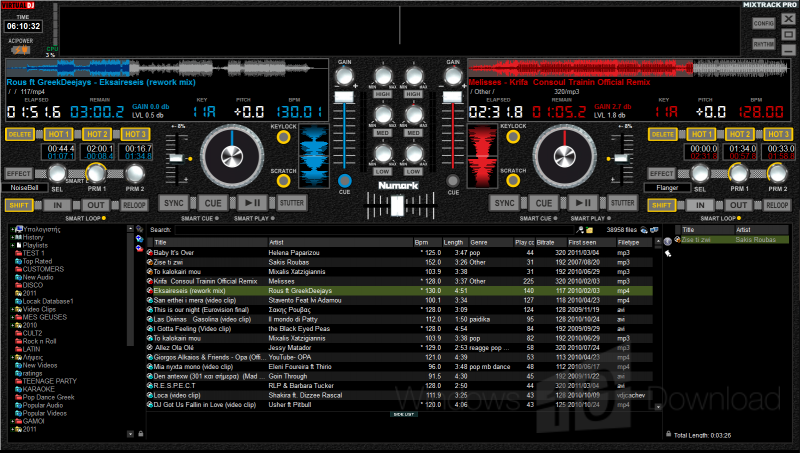Click the right deck SYNC button

pos(505,203)
